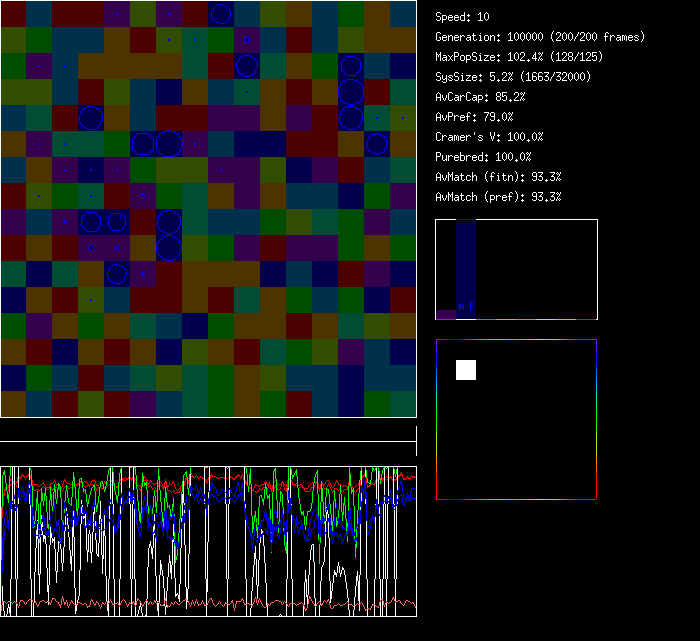Click the lower red line in time-series graph

pos(208,604)
